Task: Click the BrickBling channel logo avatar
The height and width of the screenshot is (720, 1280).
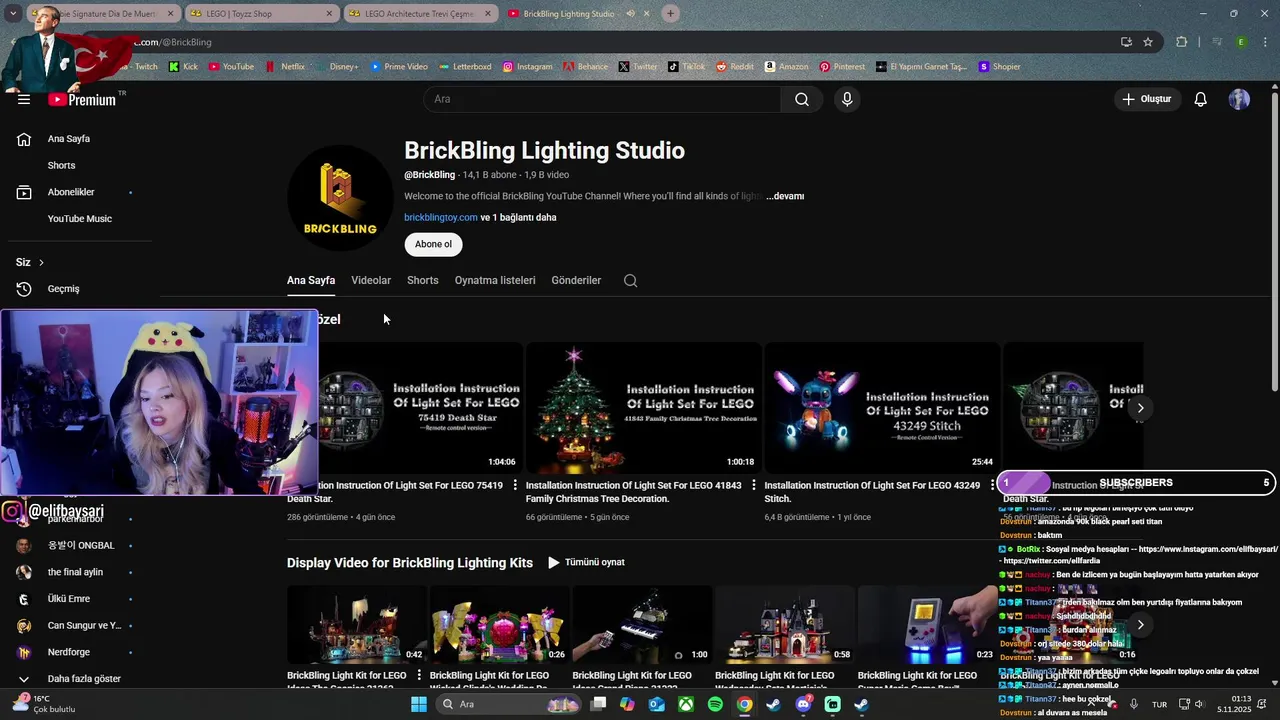Action: coord(340,197)
